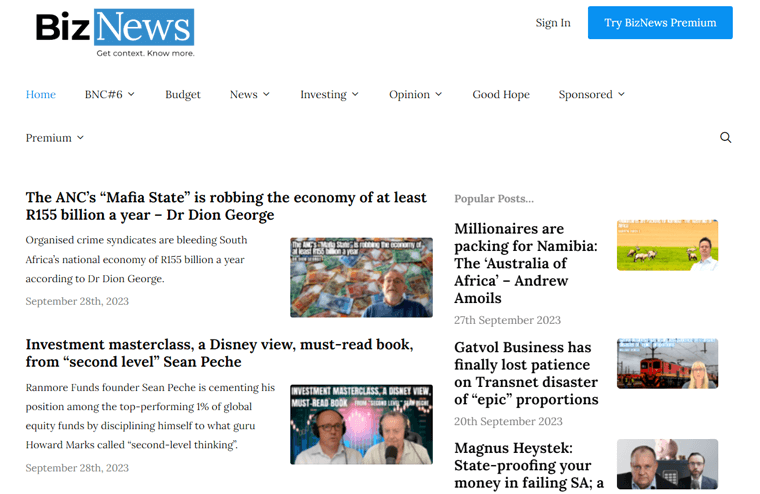Open the BNC#6 menu label

[x=104, y=95]
